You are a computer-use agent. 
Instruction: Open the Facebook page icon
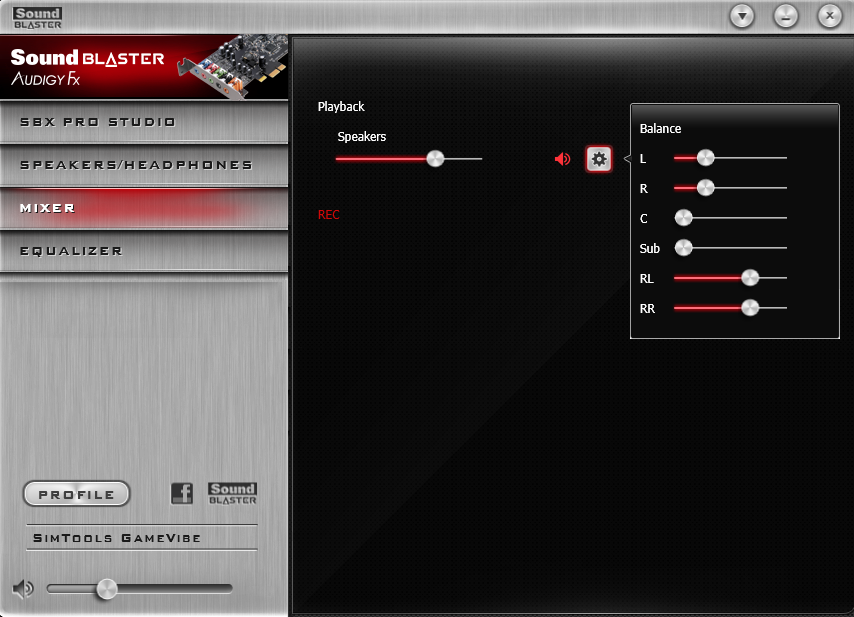pos(182,493)
